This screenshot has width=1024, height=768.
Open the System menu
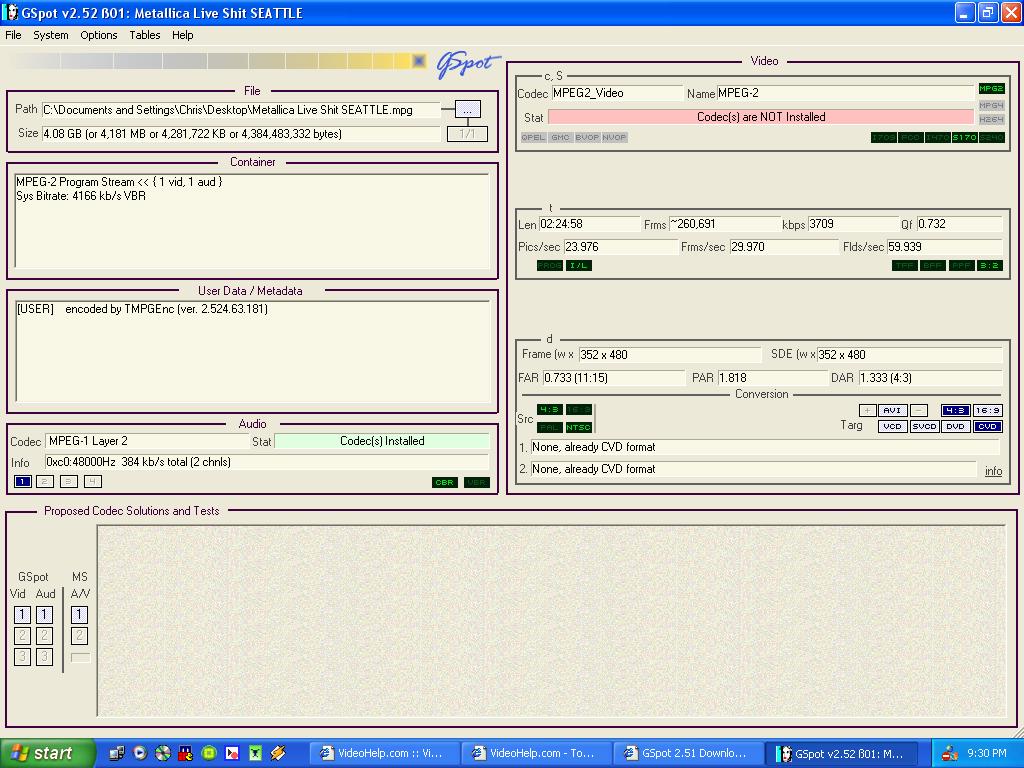point(51,35)
